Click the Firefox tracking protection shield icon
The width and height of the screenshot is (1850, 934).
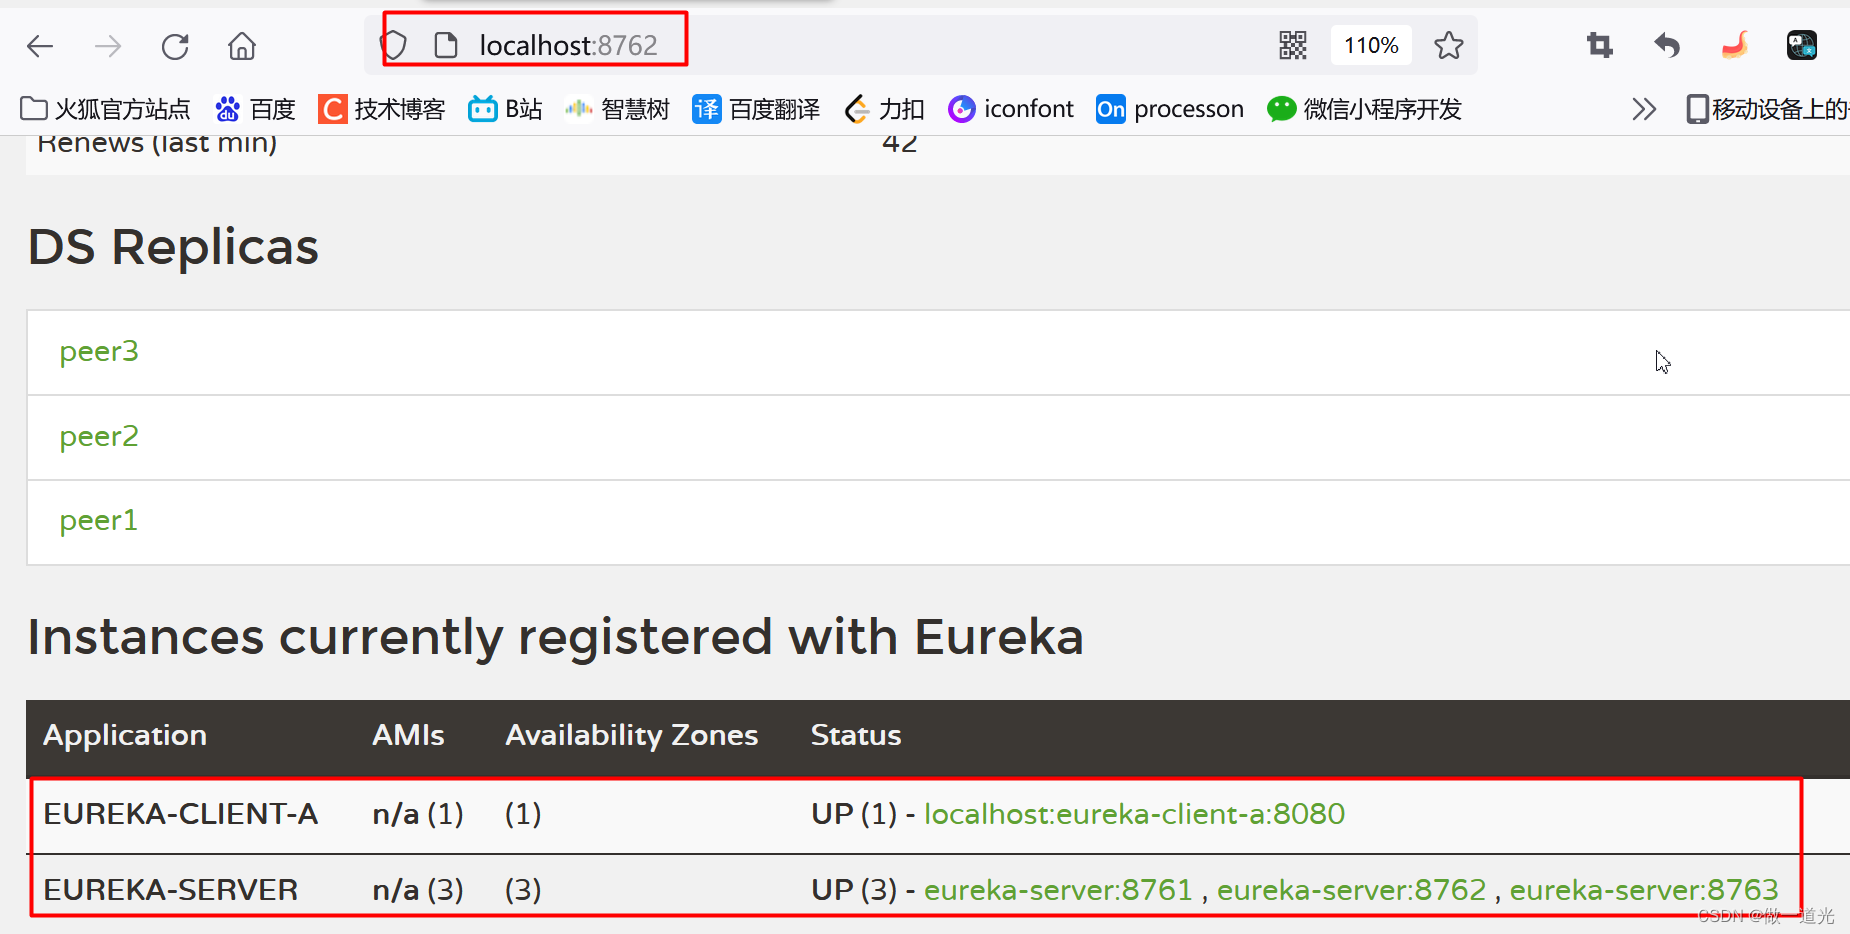tap(394, 44)
